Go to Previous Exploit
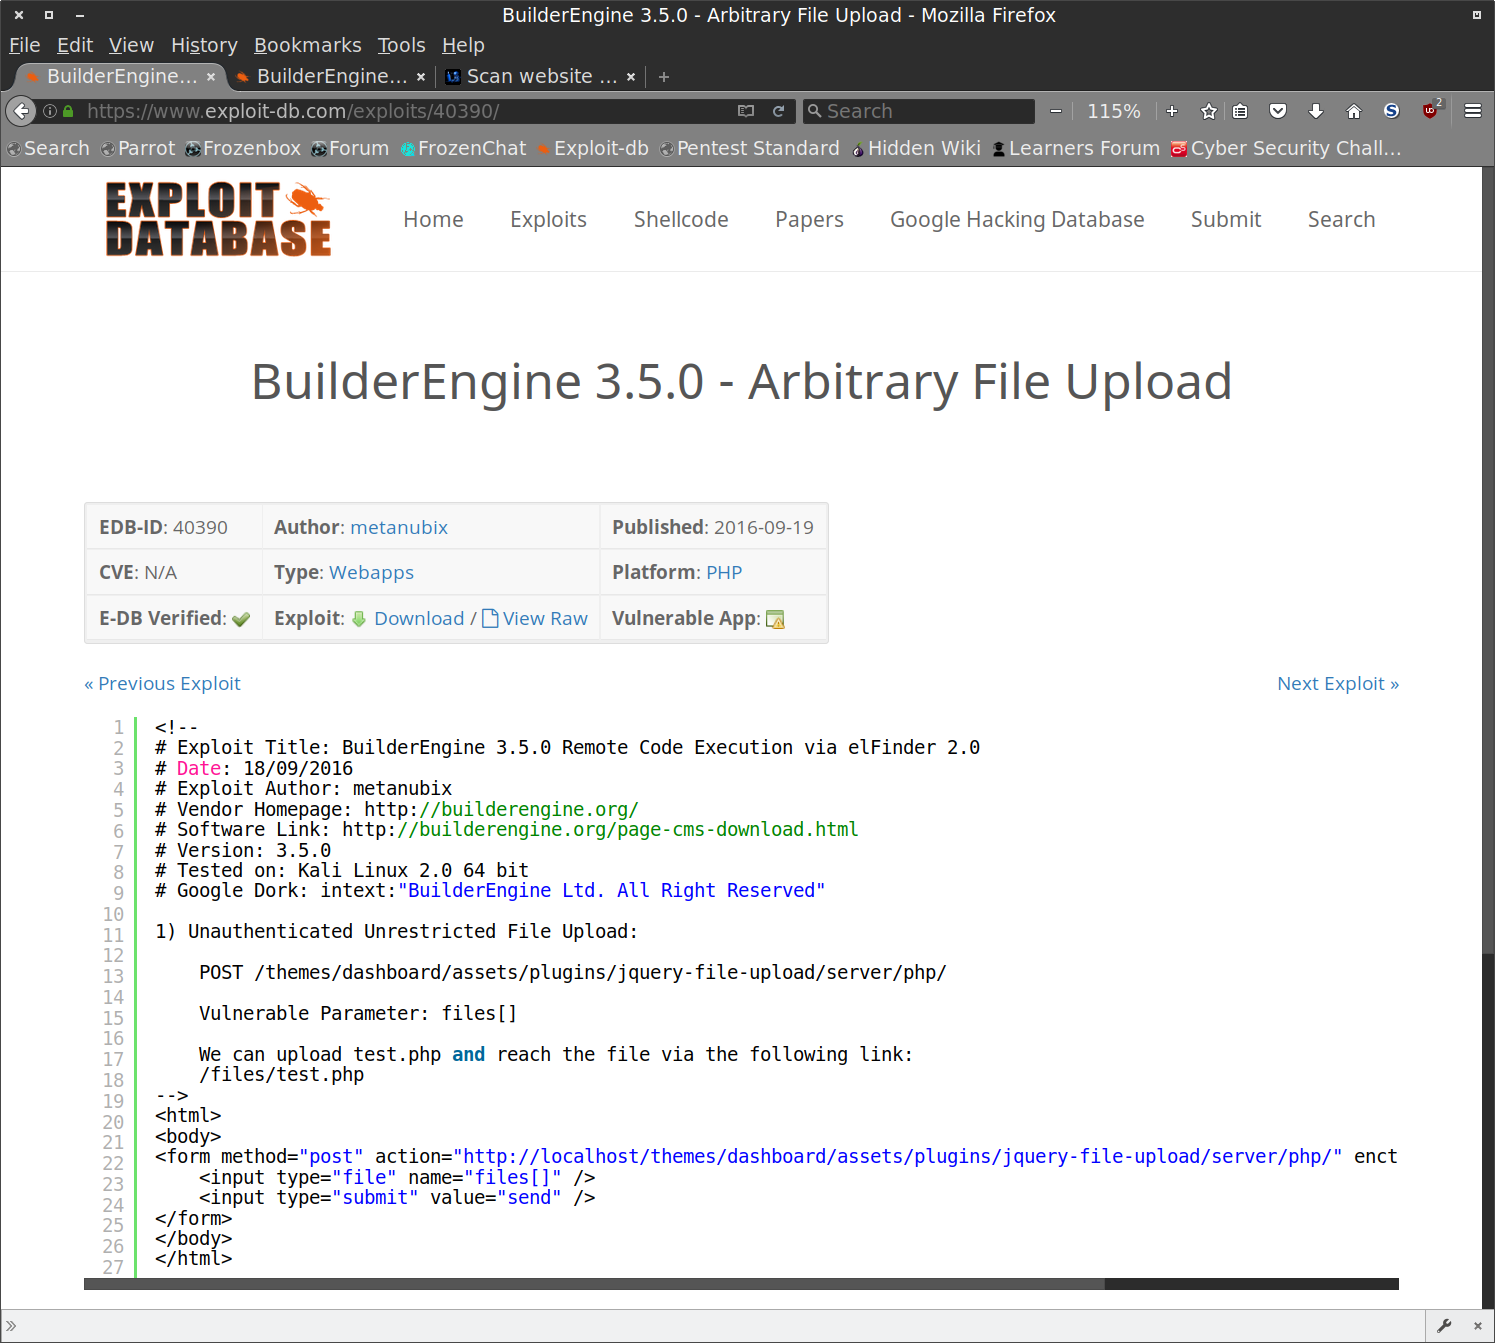This screenshot has height=1343, width=1495. [162, 684]
